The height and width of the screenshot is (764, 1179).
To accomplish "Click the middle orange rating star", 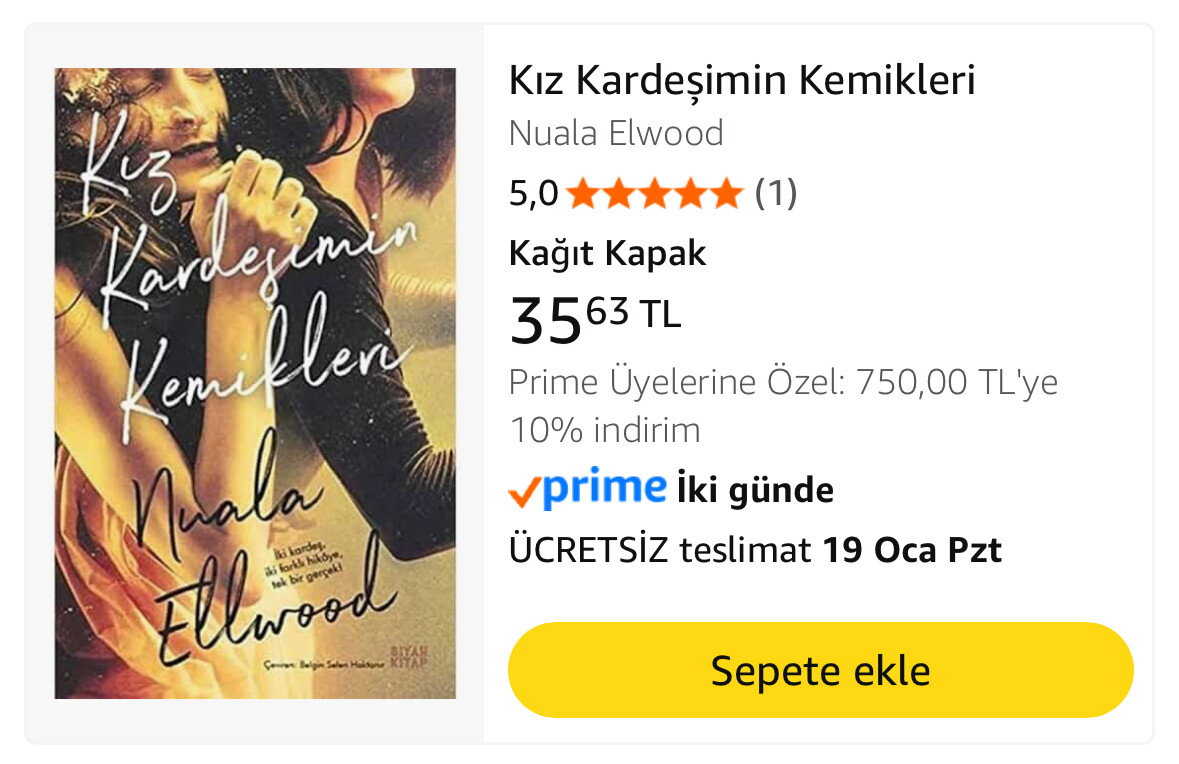I will [x=655, y=193].
